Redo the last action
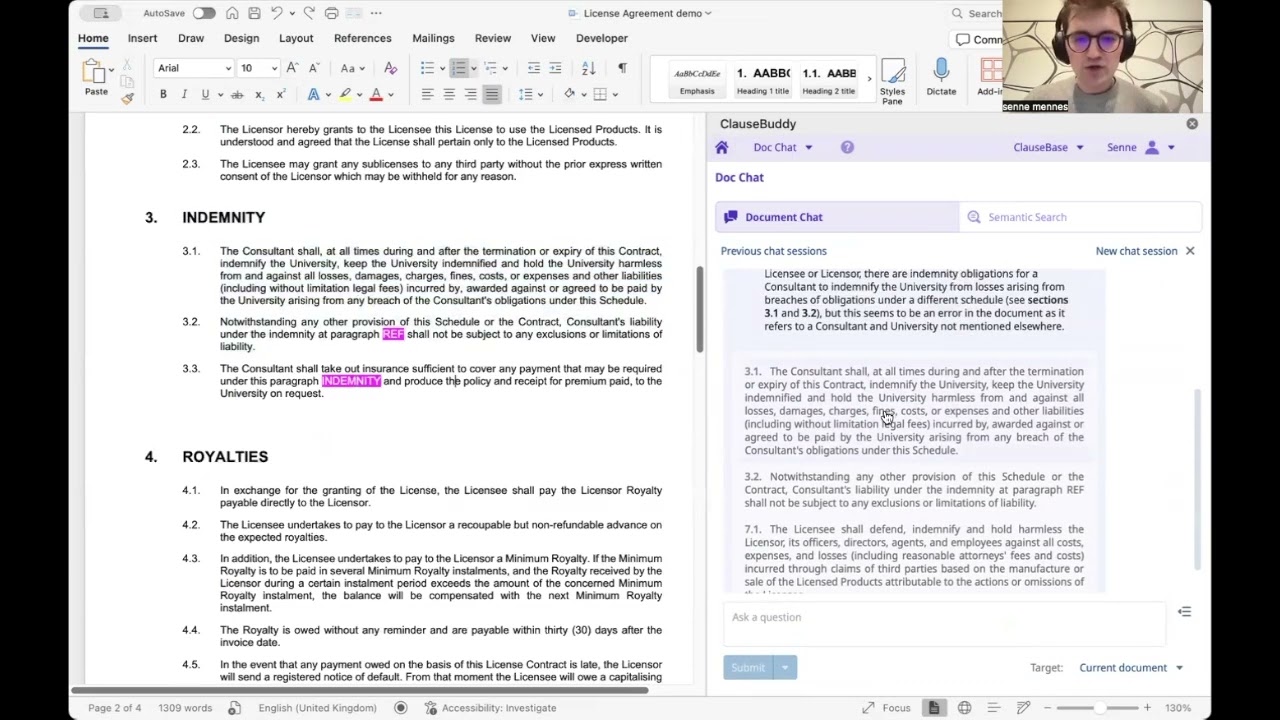Viewport: 1280px width, 720px height. (x=309, y=13)
